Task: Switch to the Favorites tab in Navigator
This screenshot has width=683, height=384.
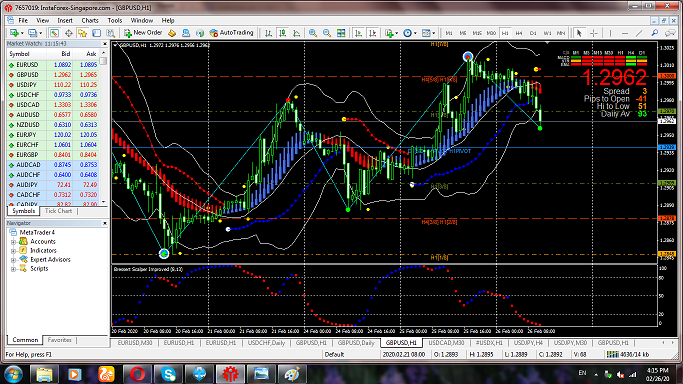Action: 59,340
